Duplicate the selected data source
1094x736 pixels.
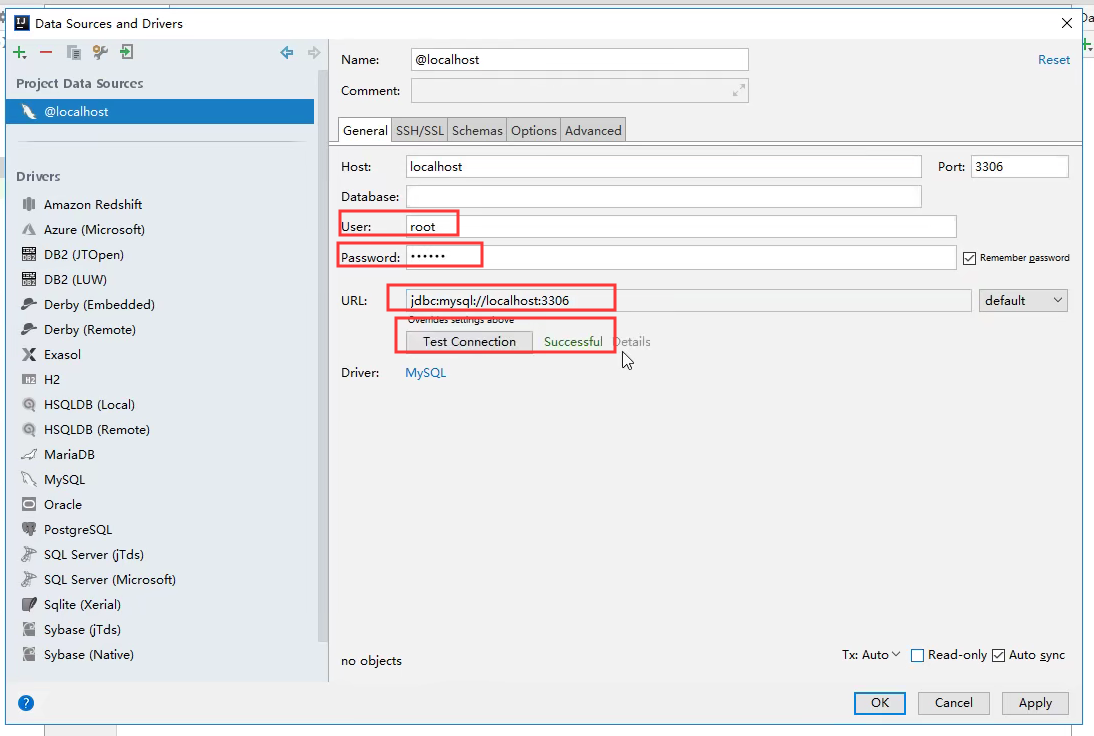click(x=73, y=52)
